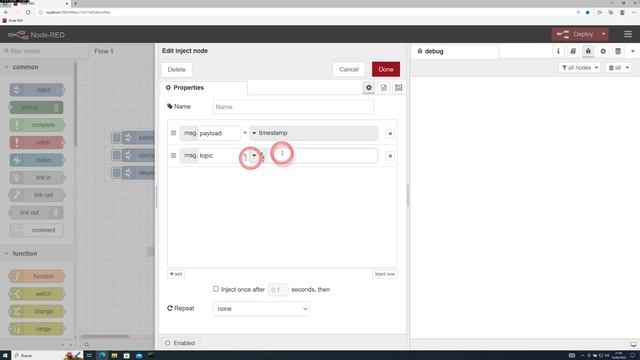This screenshot has width=640, height=360.
Task: Open Task View on the taskbar
Action: point(89,356)
